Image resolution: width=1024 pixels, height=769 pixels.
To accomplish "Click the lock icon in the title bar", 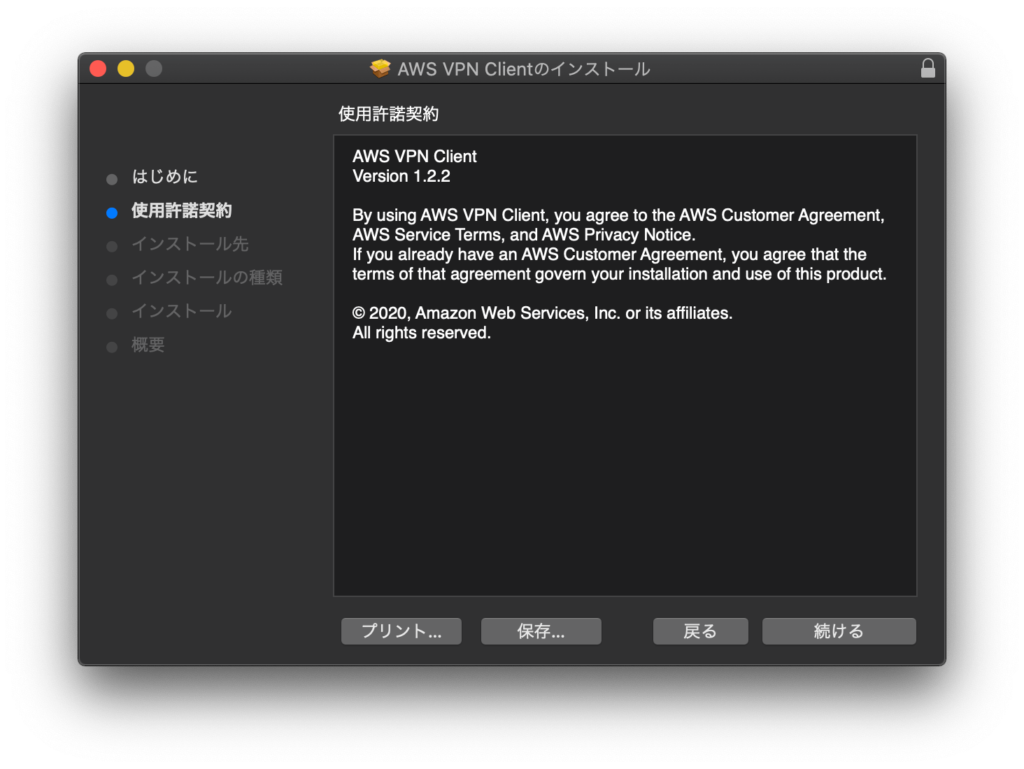I will (x=928, y=69).
